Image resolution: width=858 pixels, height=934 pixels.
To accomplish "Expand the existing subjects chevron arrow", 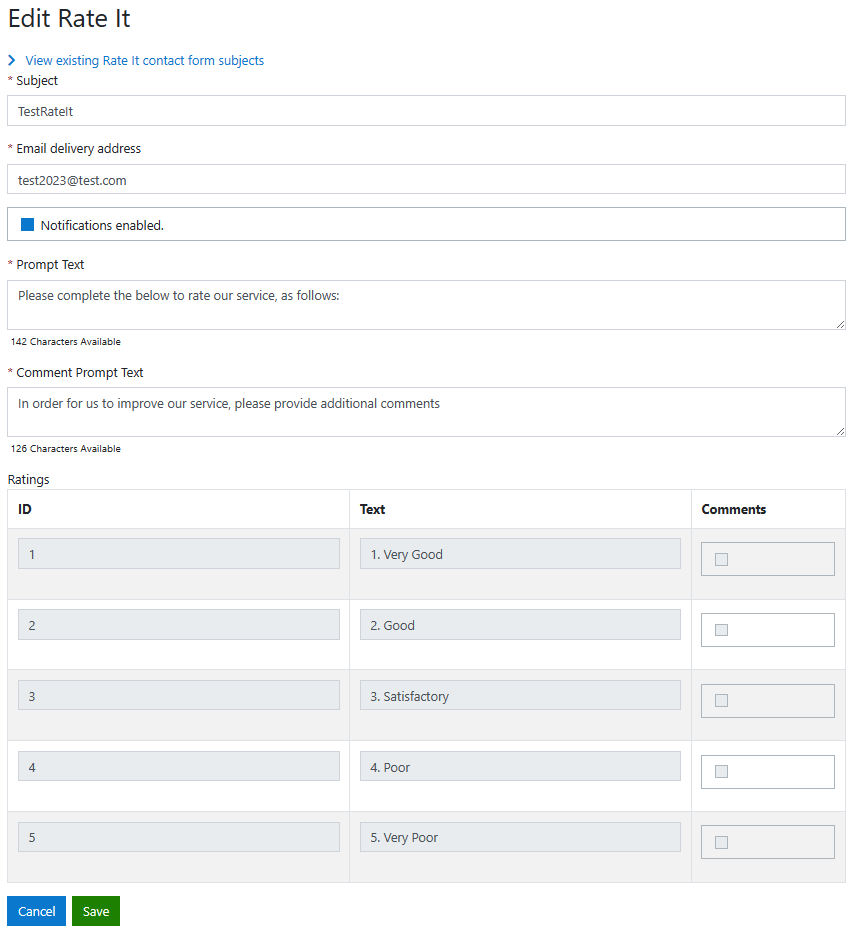I will [12, 61].
